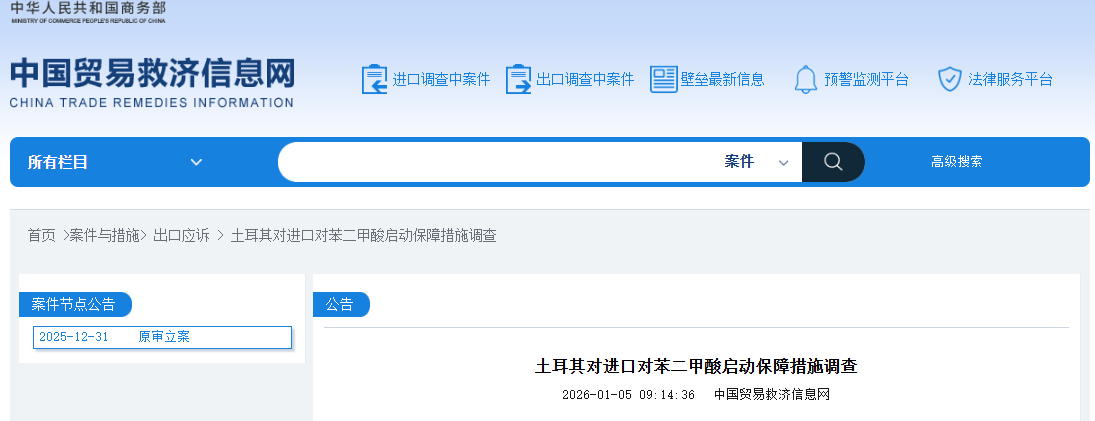
Task: Click the Ministry of Commerce header logo
Action: (x=88, y=12)
